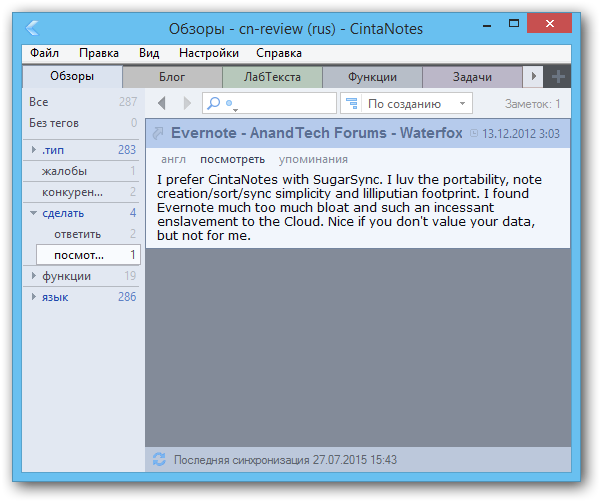Select the сделать tag
This screenshot has height=502, width=601.
click(63, 213)
